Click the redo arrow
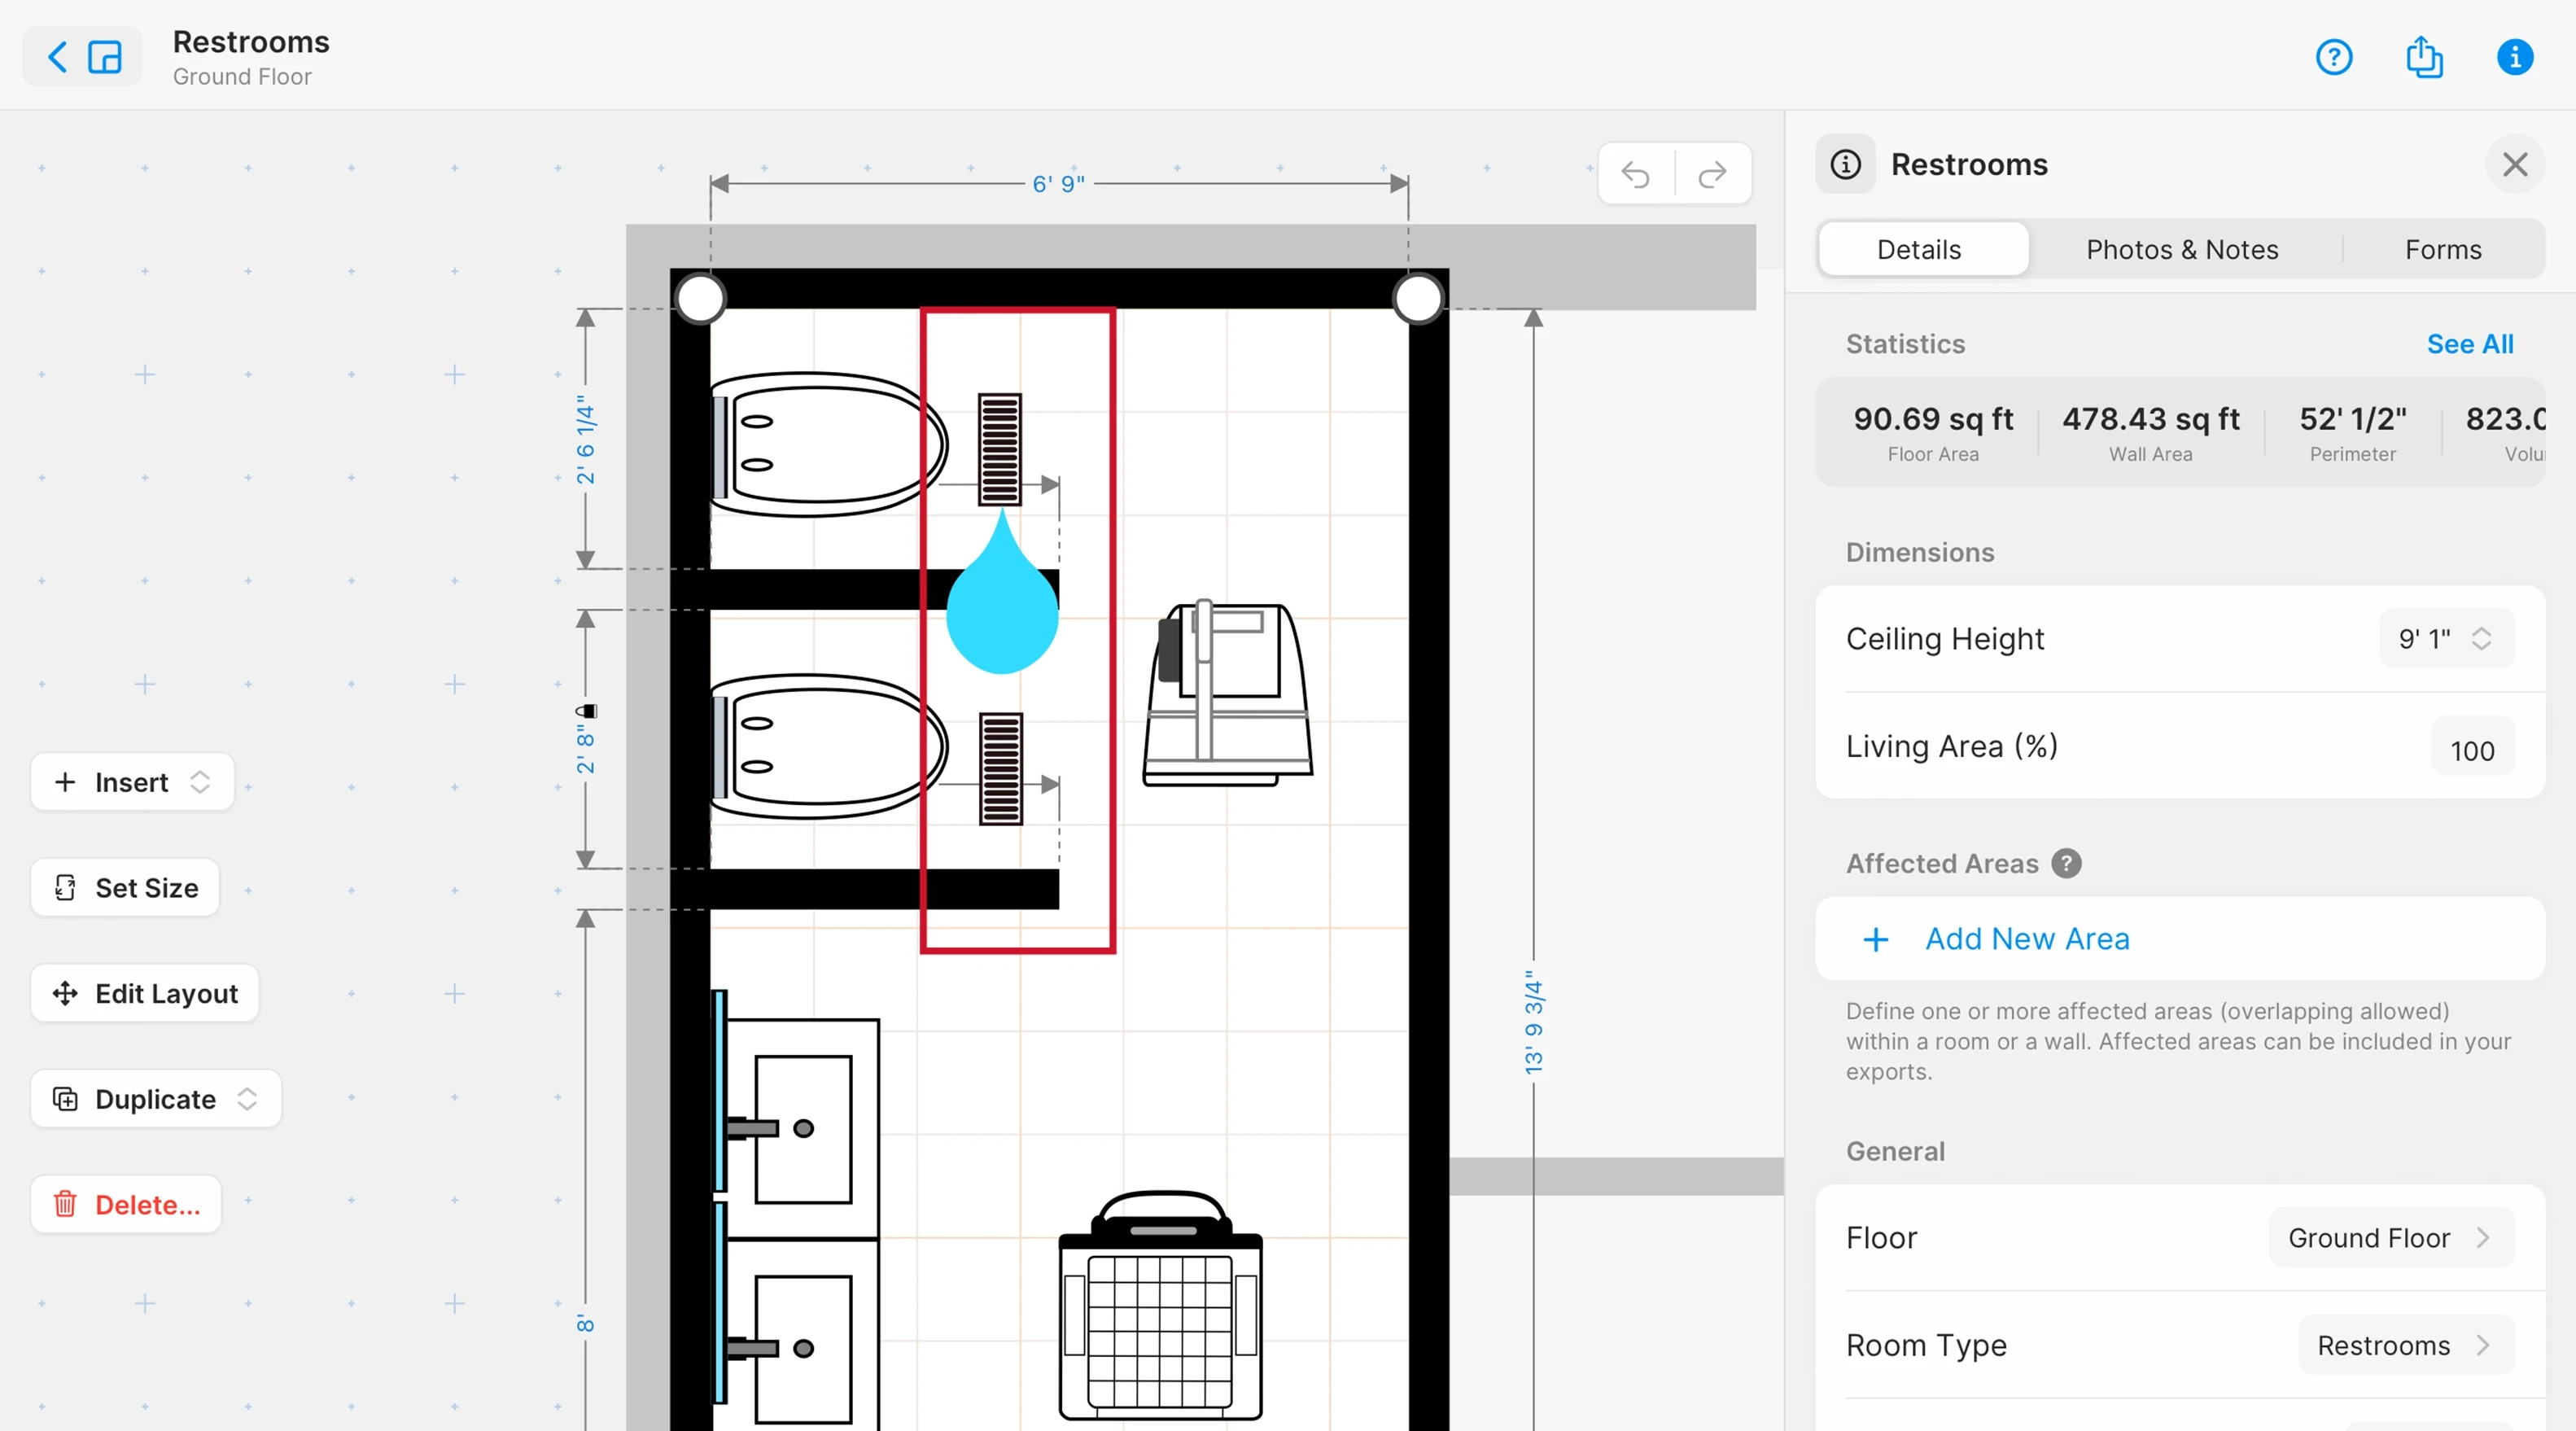 (x=1713, y=174)
